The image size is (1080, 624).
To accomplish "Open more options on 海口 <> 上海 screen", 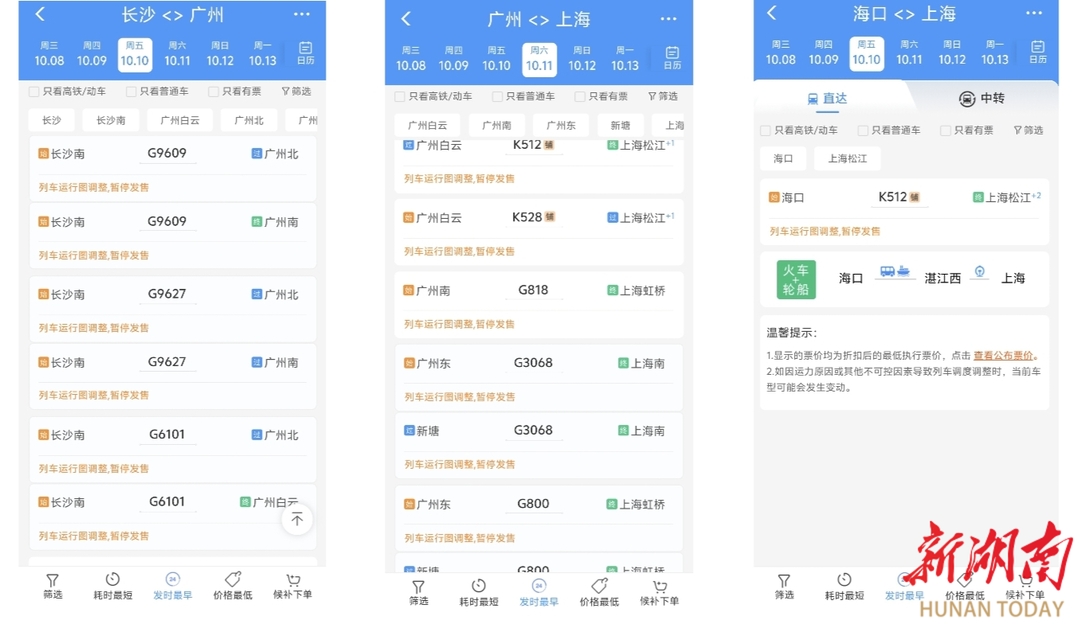I will coord(1034,13).
